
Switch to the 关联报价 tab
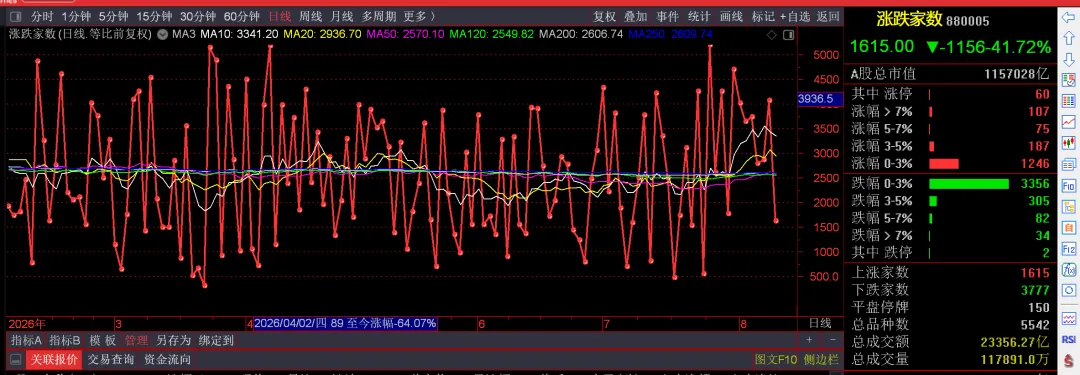pyautogui.click(x=53, y=359)
